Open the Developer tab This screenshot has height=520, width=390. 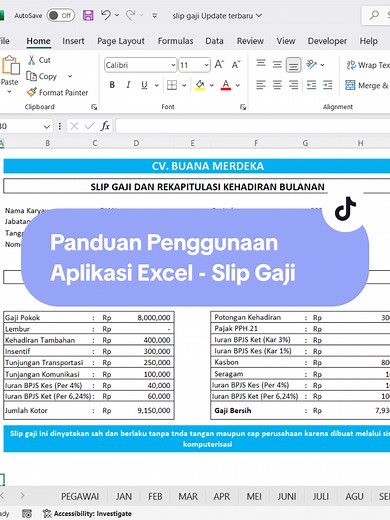[x=327, y=41]
